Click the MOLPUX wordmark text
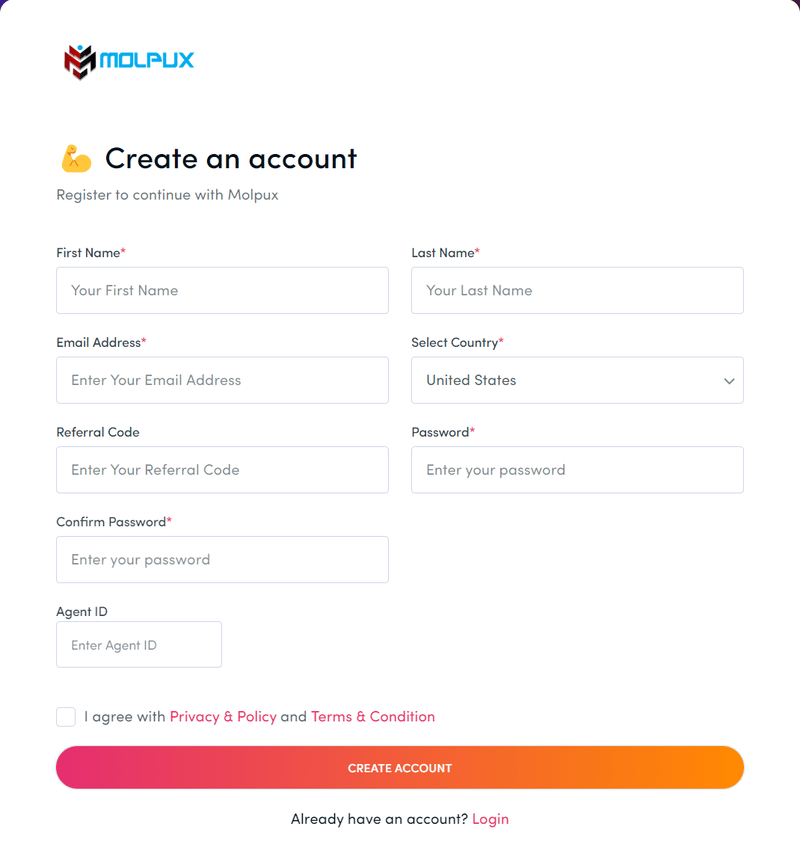Image resolution: width=800 pixels, height=853 pixels. pyautogui.click(x=147, y=60)
